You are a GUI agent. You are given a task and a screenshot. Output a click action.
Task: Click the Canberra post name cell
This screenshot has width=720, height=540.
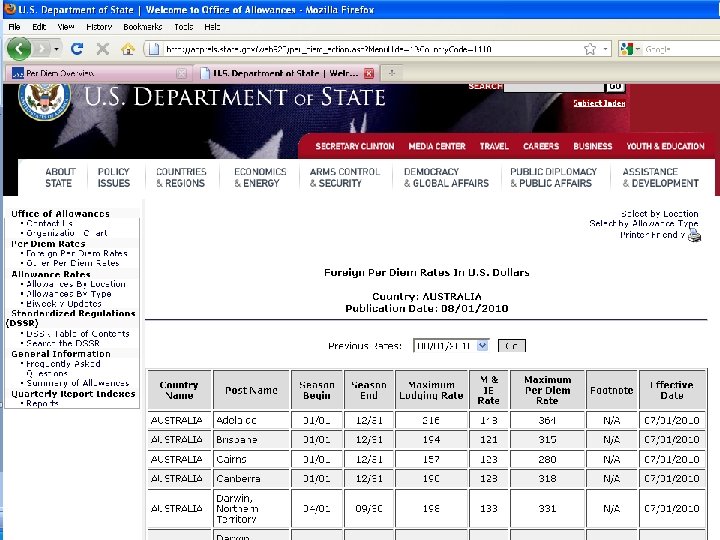251,478
